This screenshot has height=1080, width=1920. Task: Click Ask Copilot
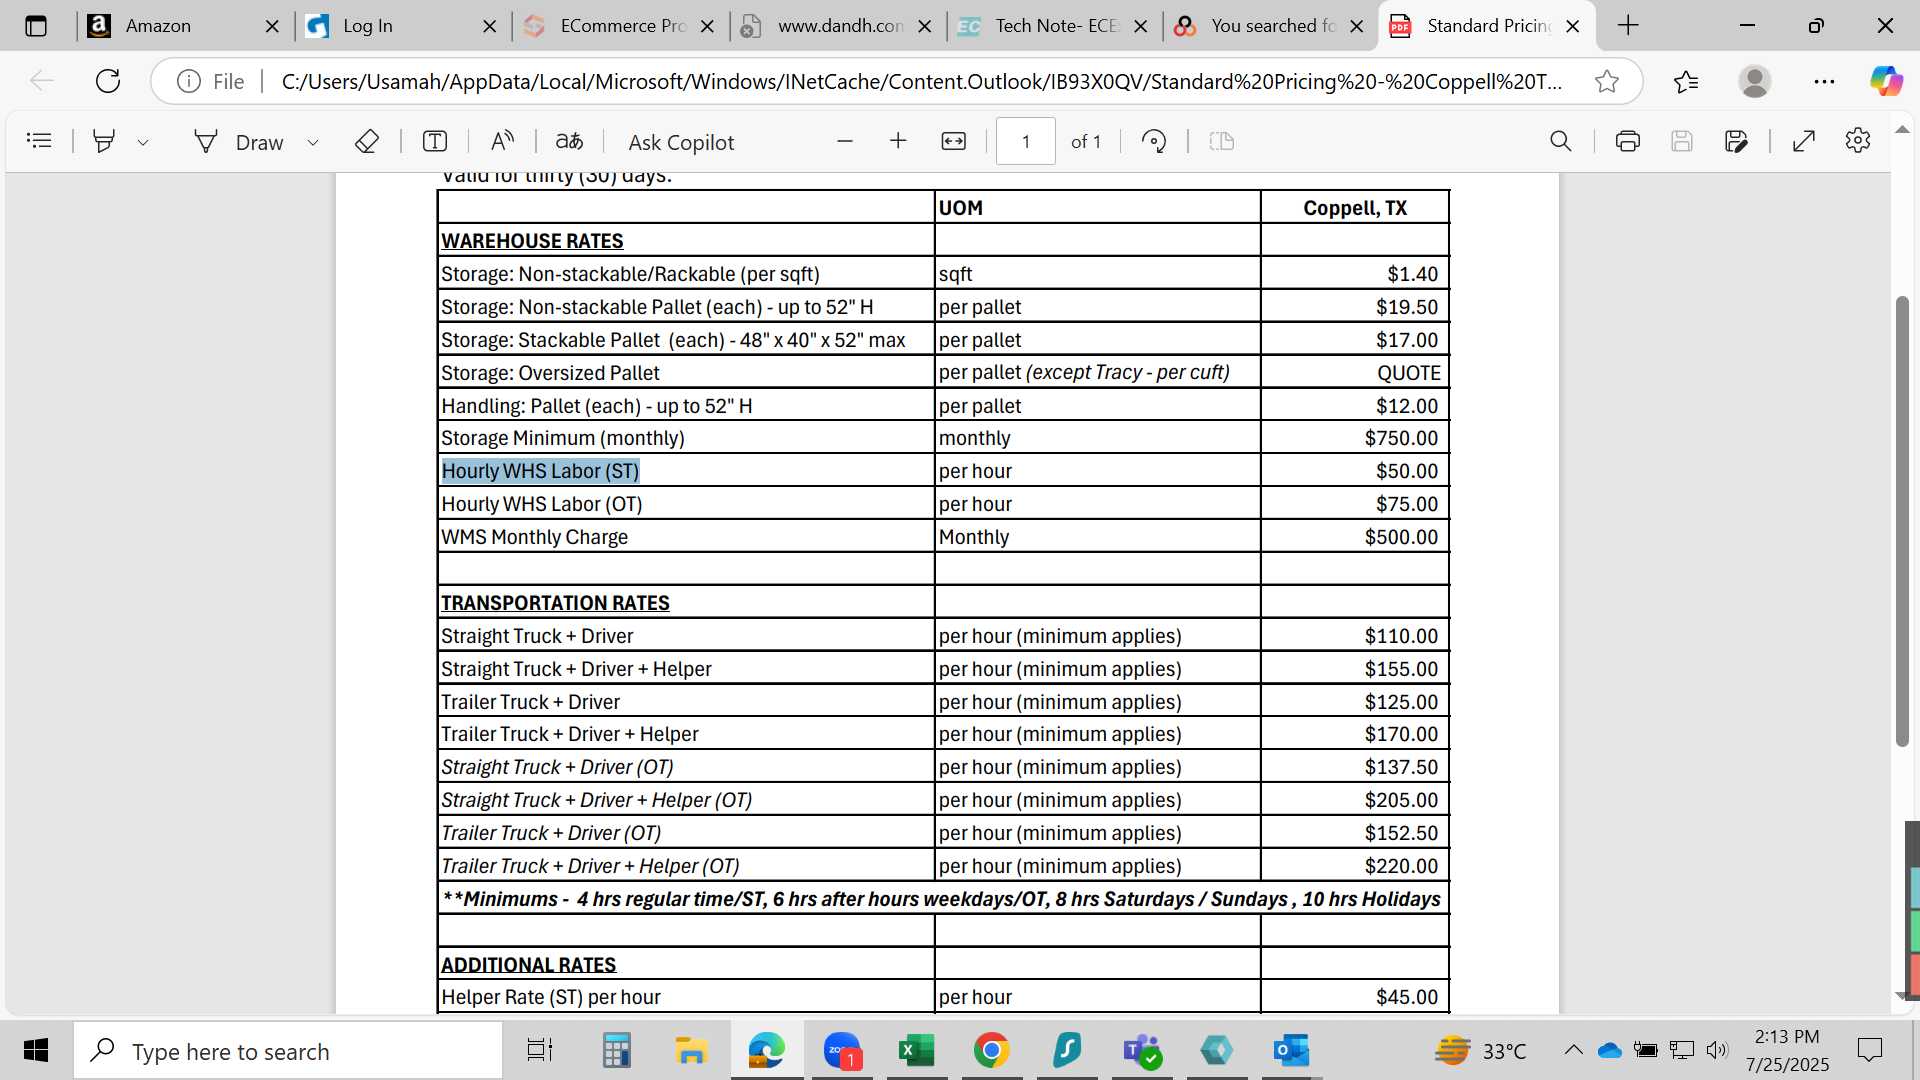click(681, 142)
